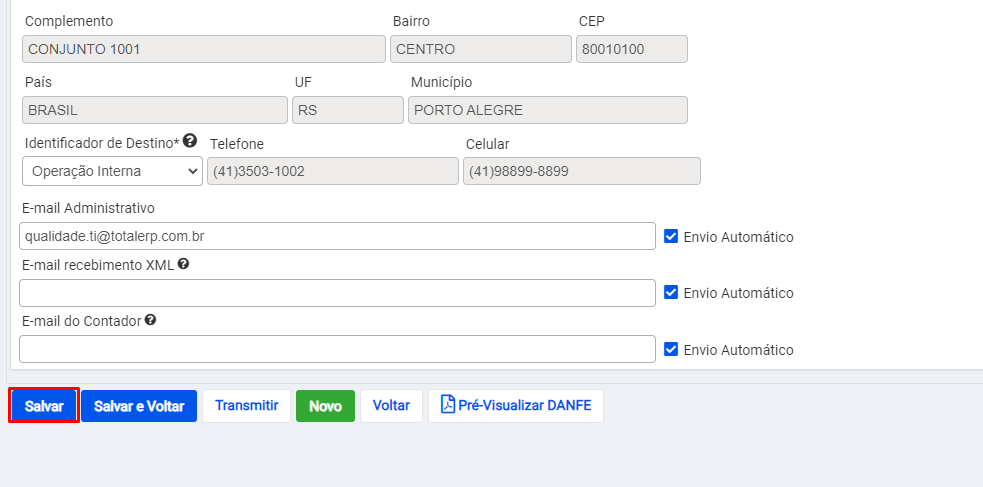This screenshot has width=983, height=487.
Task: Click the green Novo button
Action: pyautogui.click(x=325, y=406)
